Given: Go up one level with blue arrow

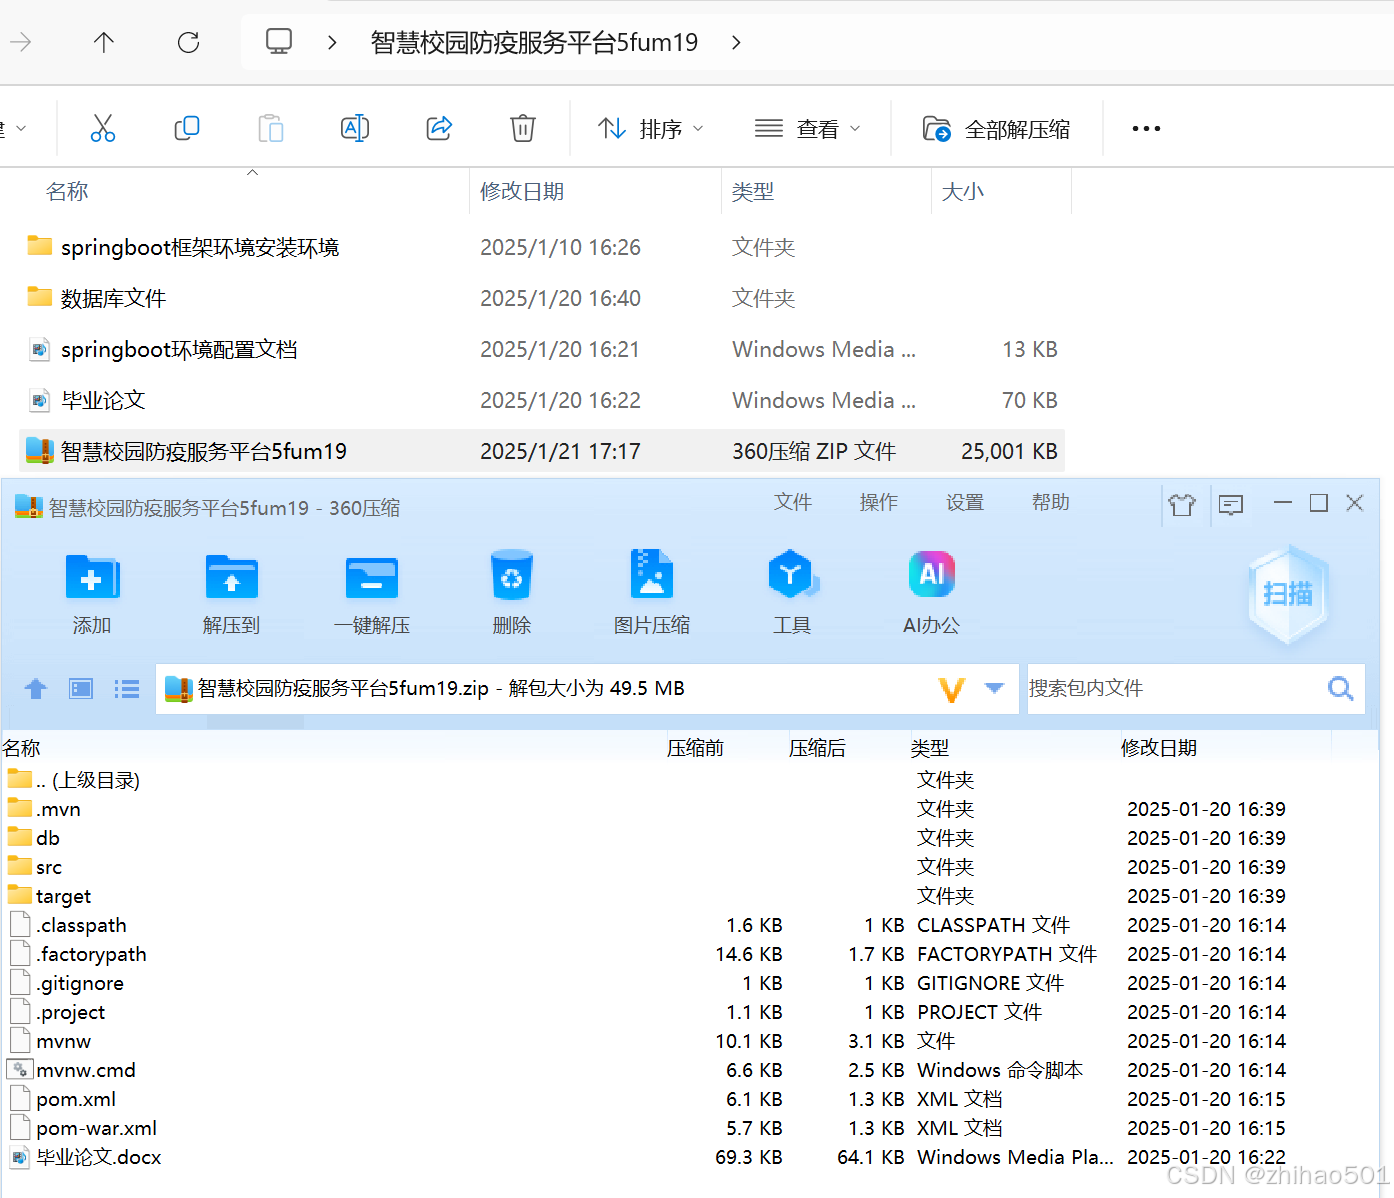Looking at the screenshot, I should 36,688.
